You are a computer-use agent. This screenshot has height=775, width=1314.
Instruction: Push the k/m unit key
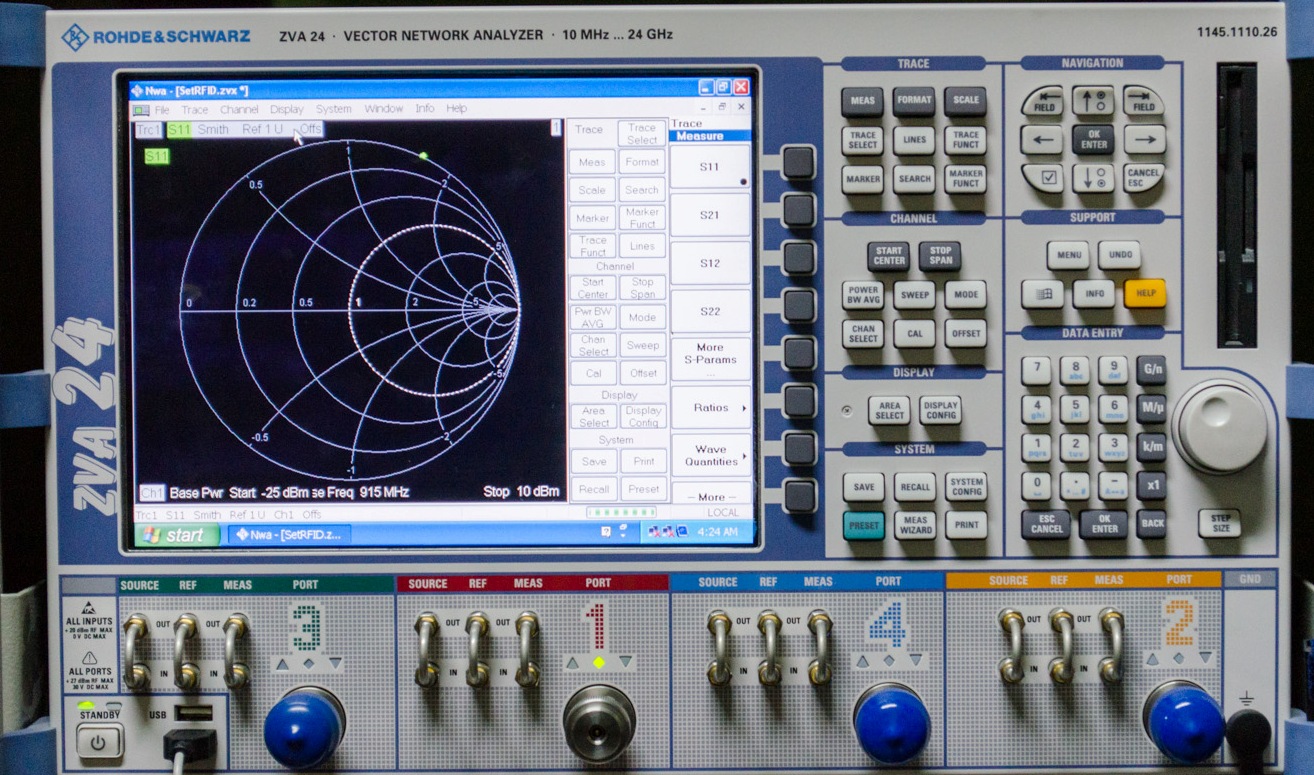[x=1151, y=447]
